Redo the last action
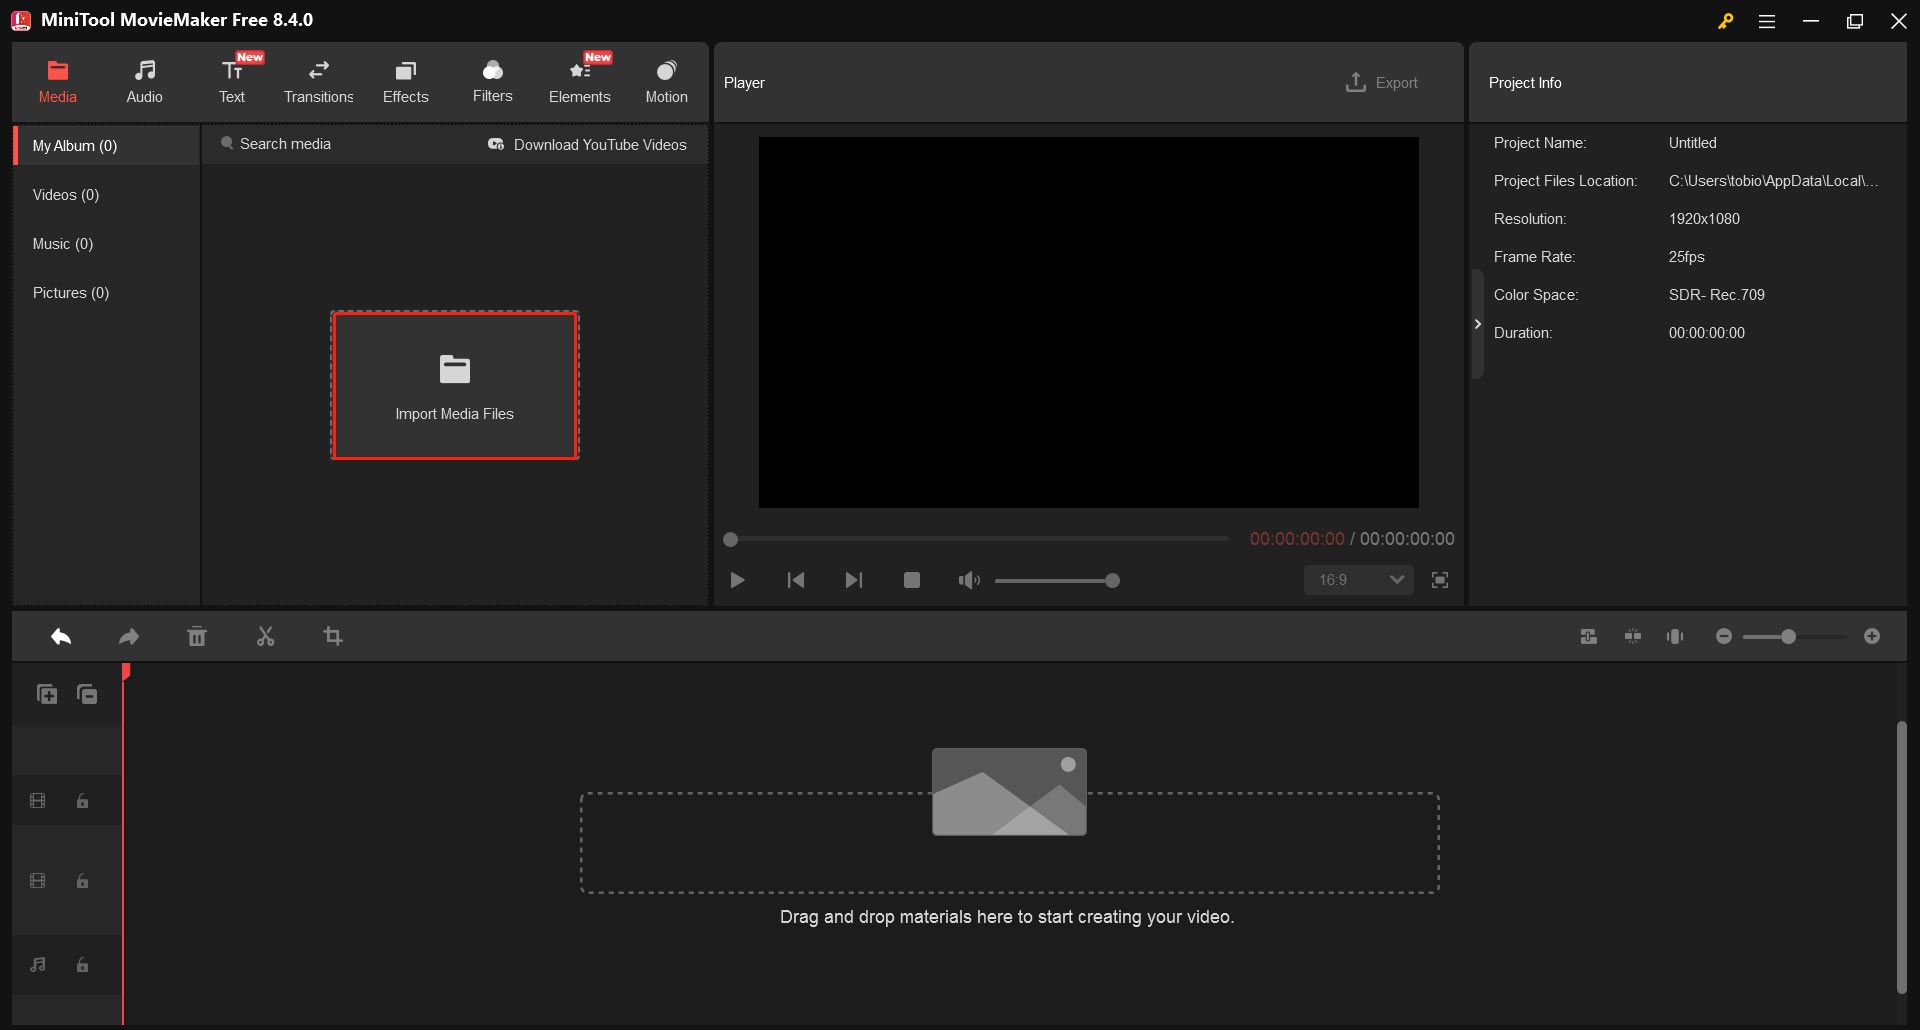 pyautogui.click(x=129, y=636)
